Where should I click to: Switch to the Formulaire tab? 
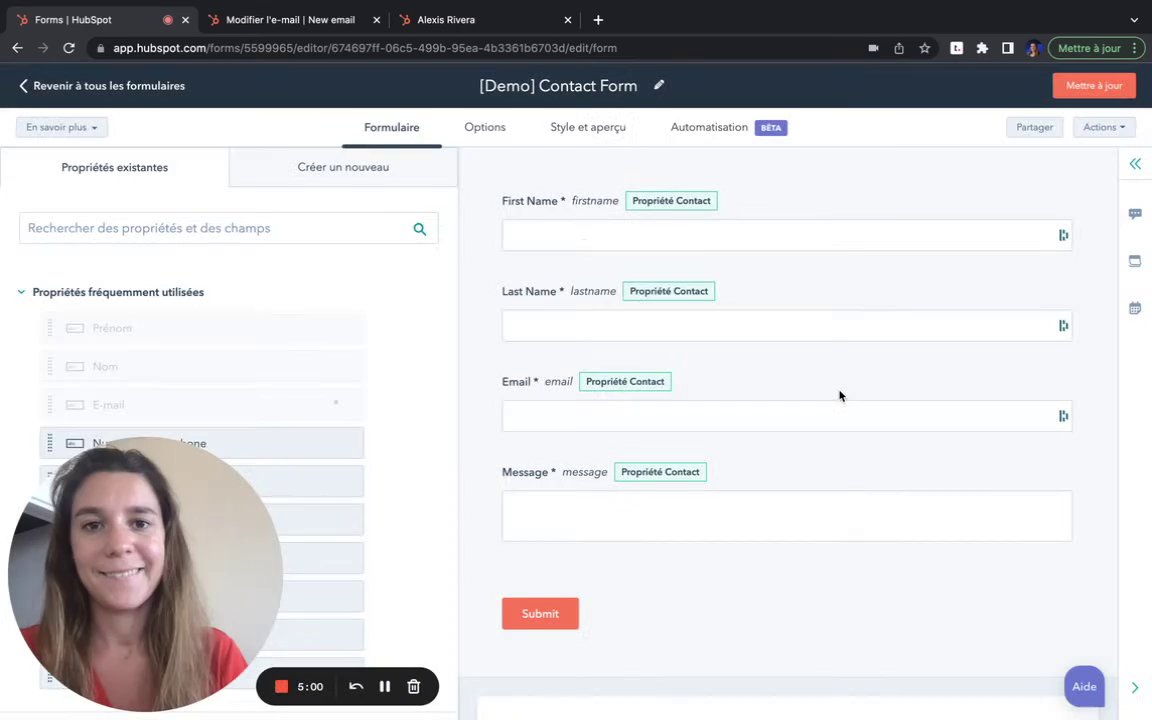(392, 127)
